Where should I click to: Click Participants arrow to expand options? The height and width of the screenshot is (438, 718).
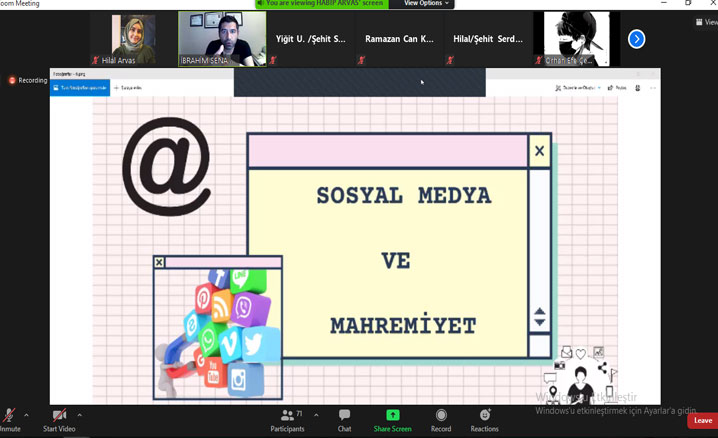[x=316, y=415]
